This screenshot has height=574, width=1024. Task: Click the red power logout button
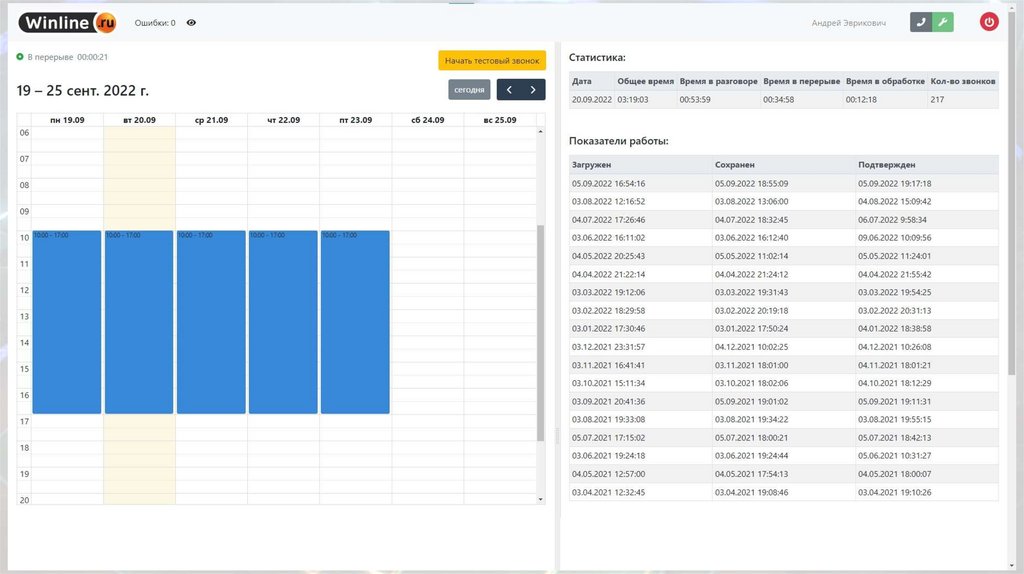point(989,22)
